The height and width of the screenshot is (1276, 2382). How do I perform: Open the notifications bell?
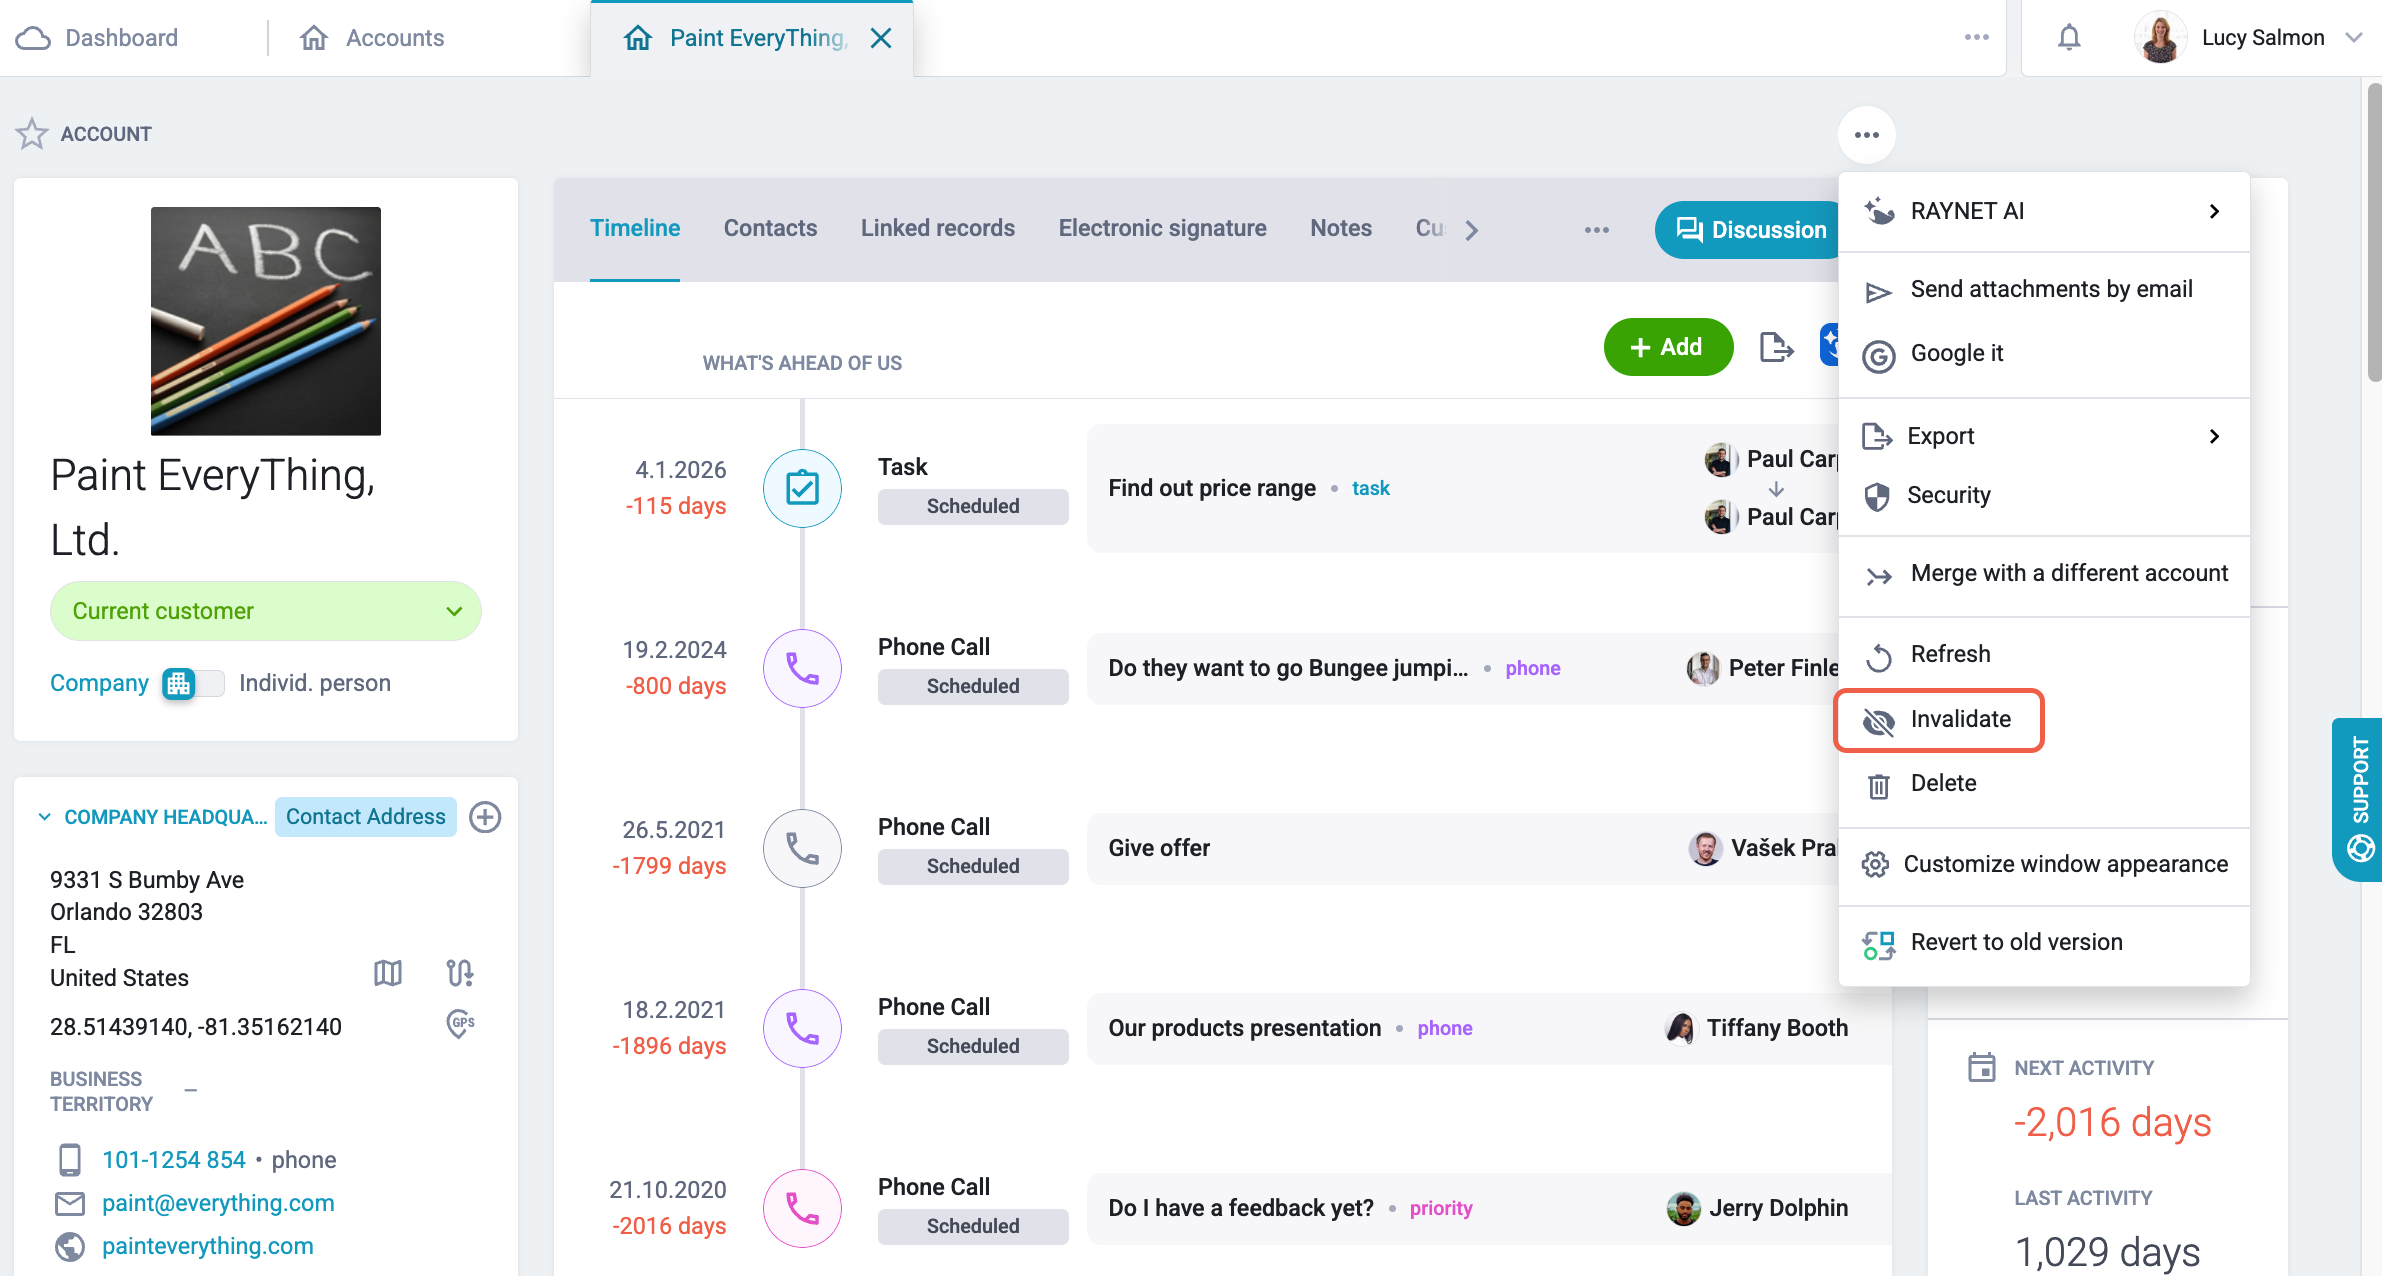click(2069, 38)
